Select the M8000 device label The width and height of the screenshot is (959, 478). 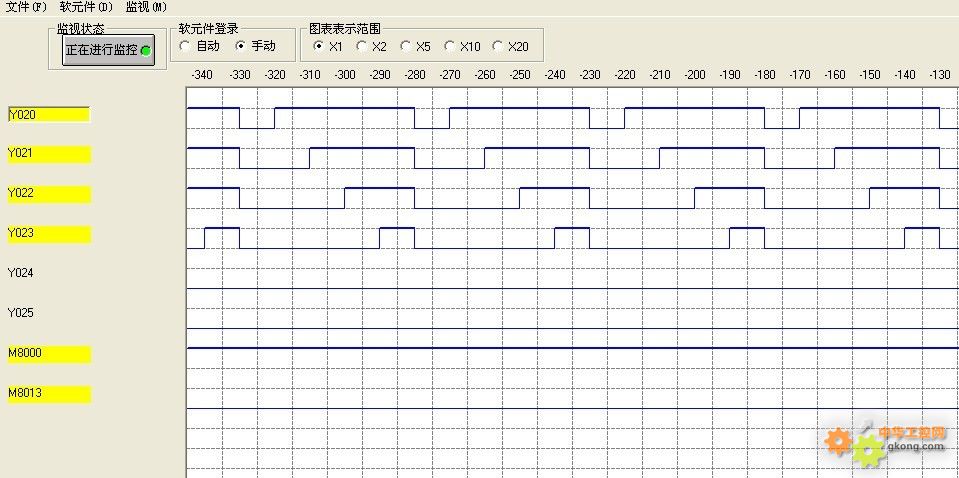(48, 354)
